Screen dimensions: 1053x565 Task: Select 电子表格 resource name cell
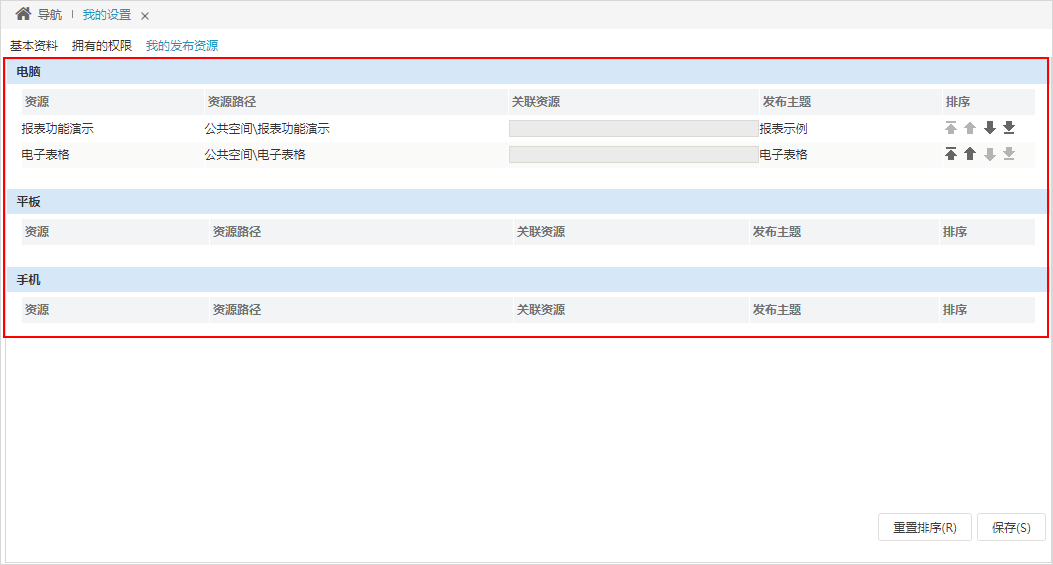[46, 155]
